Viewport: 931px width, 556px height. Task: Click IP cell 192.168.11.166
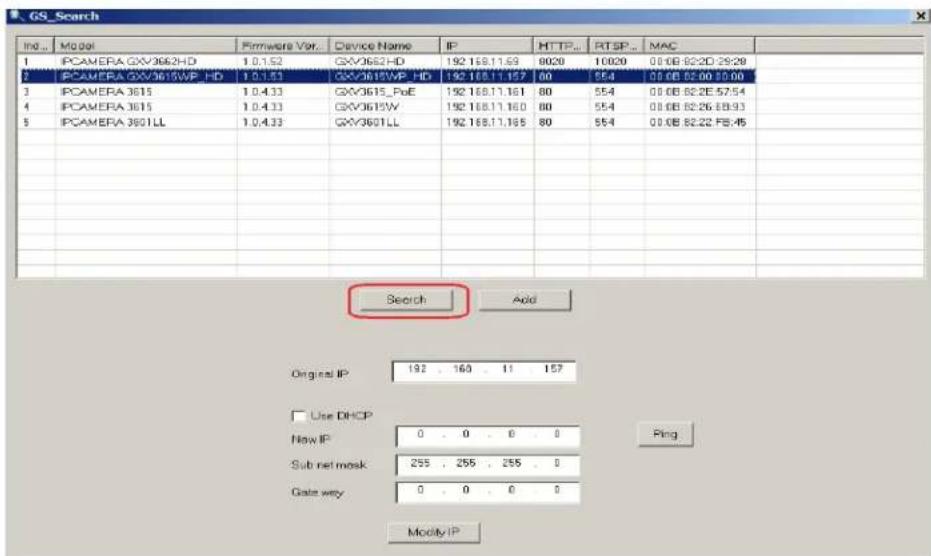[486, 122]
